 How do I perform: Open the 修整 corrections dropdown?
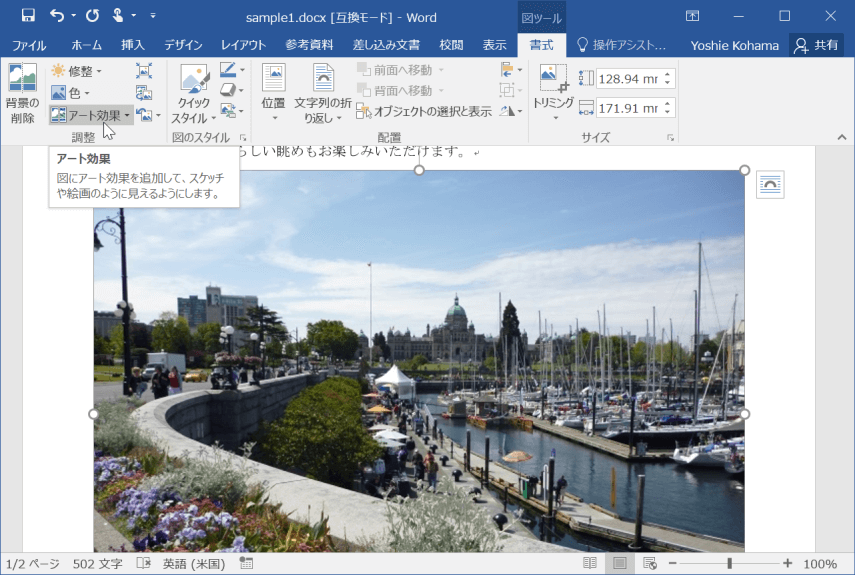[x=76, y=71]
